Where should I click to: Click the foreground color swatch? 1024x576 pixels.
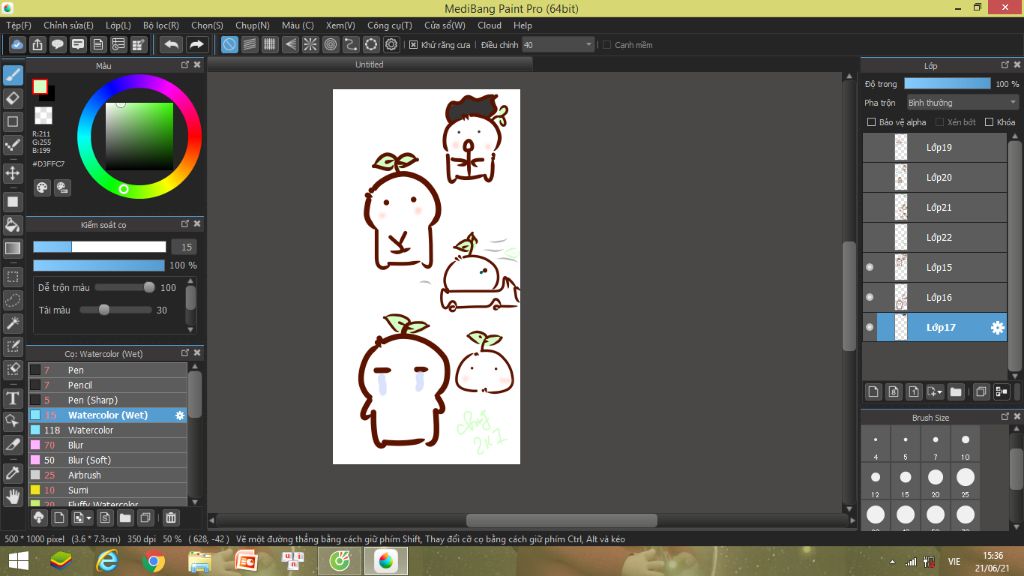click(x=40, y=86)
